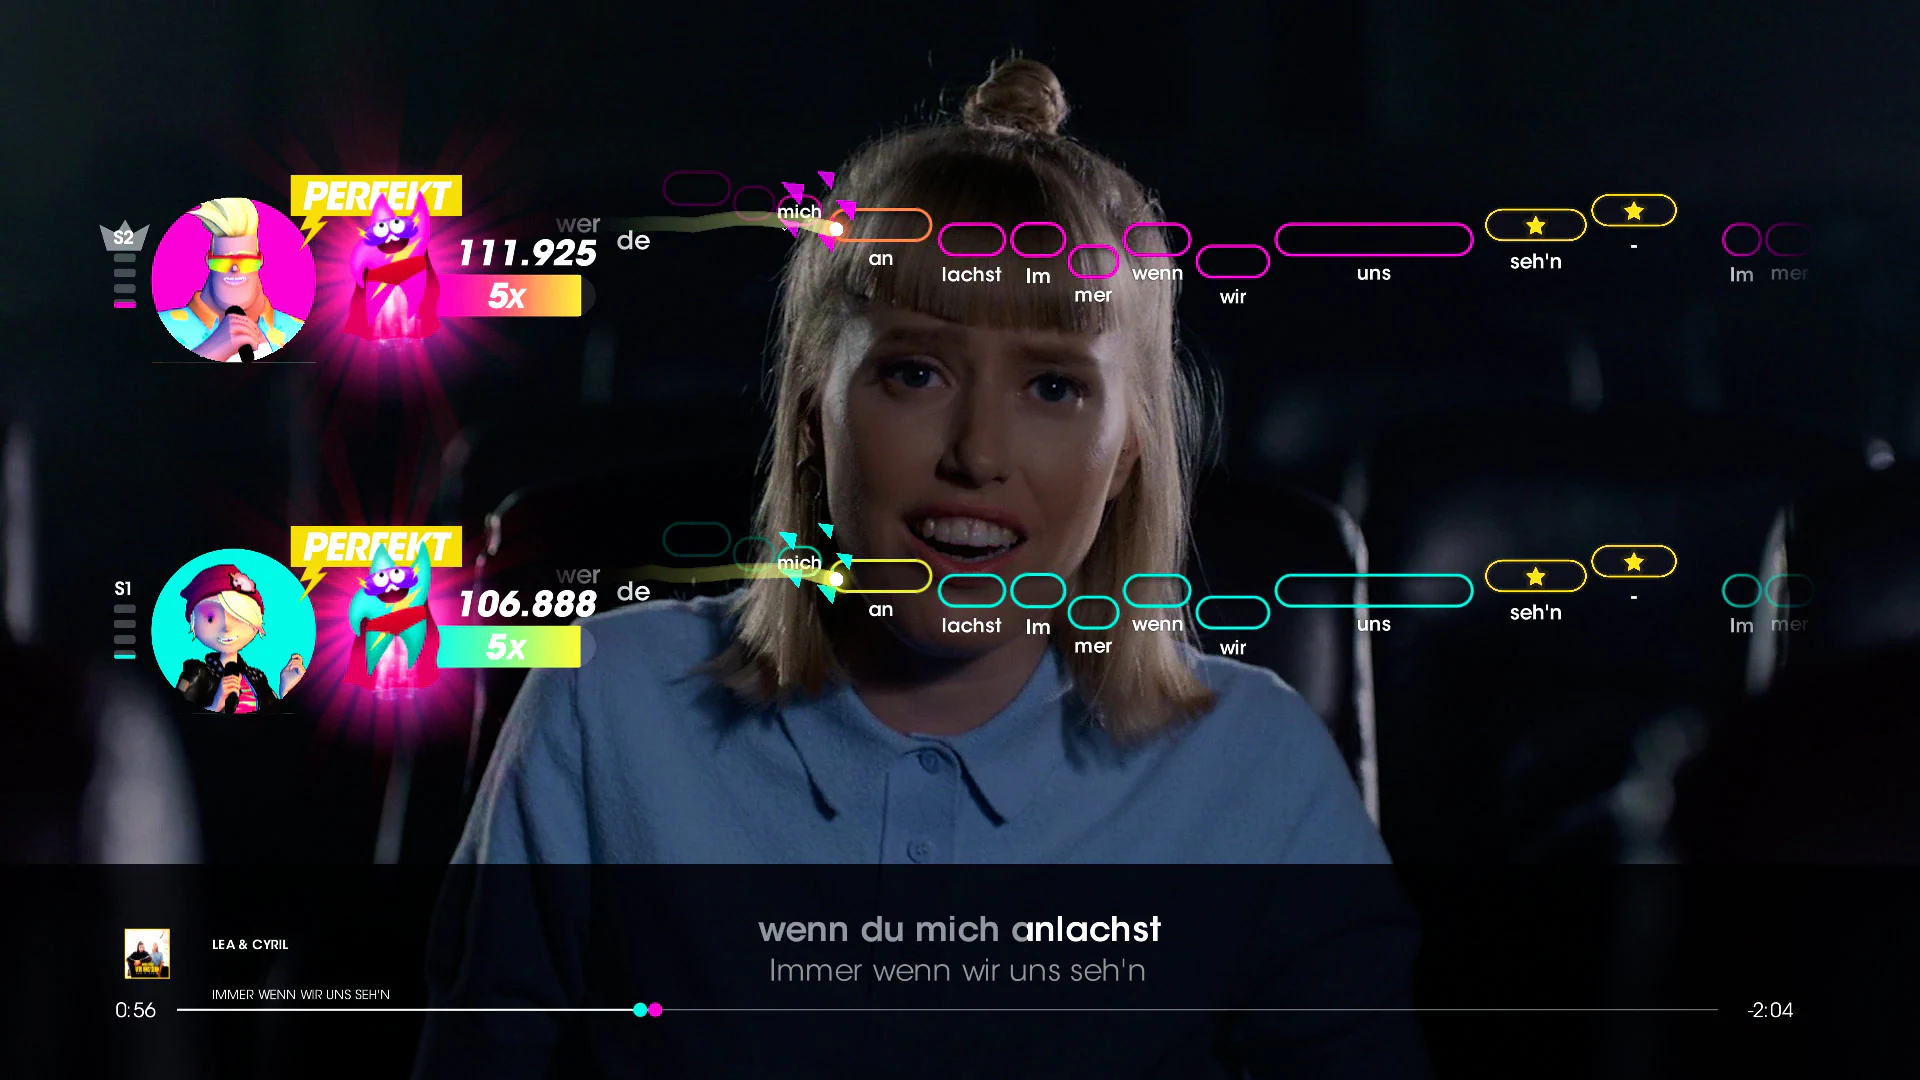Click the next lyric line 'Immer wenn wir uns seh'n'

[x=957, y=971]
